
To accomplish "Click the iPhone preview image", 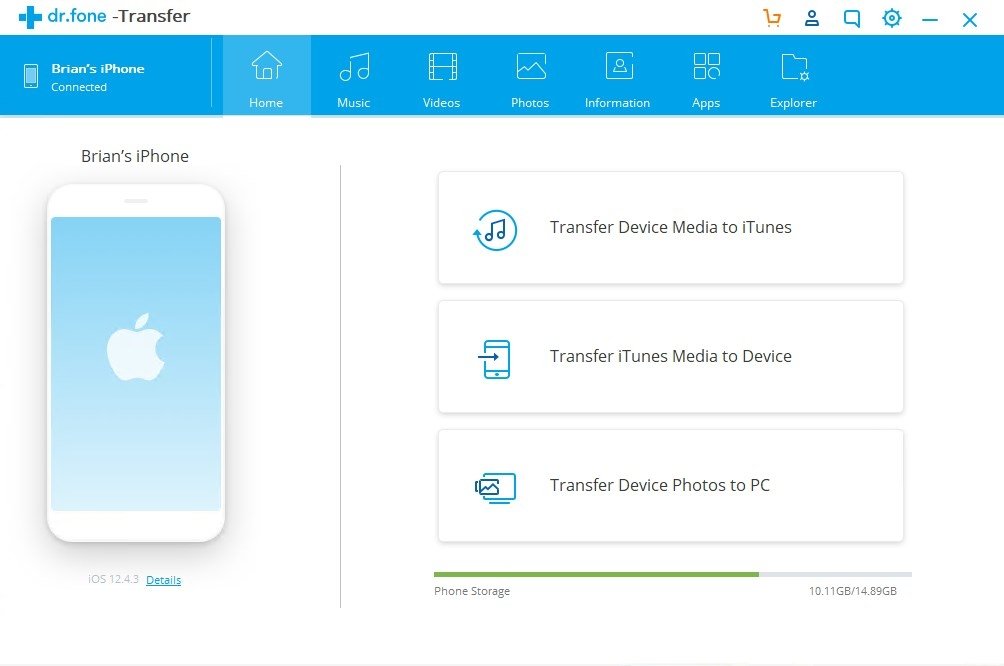I will 136,363.
